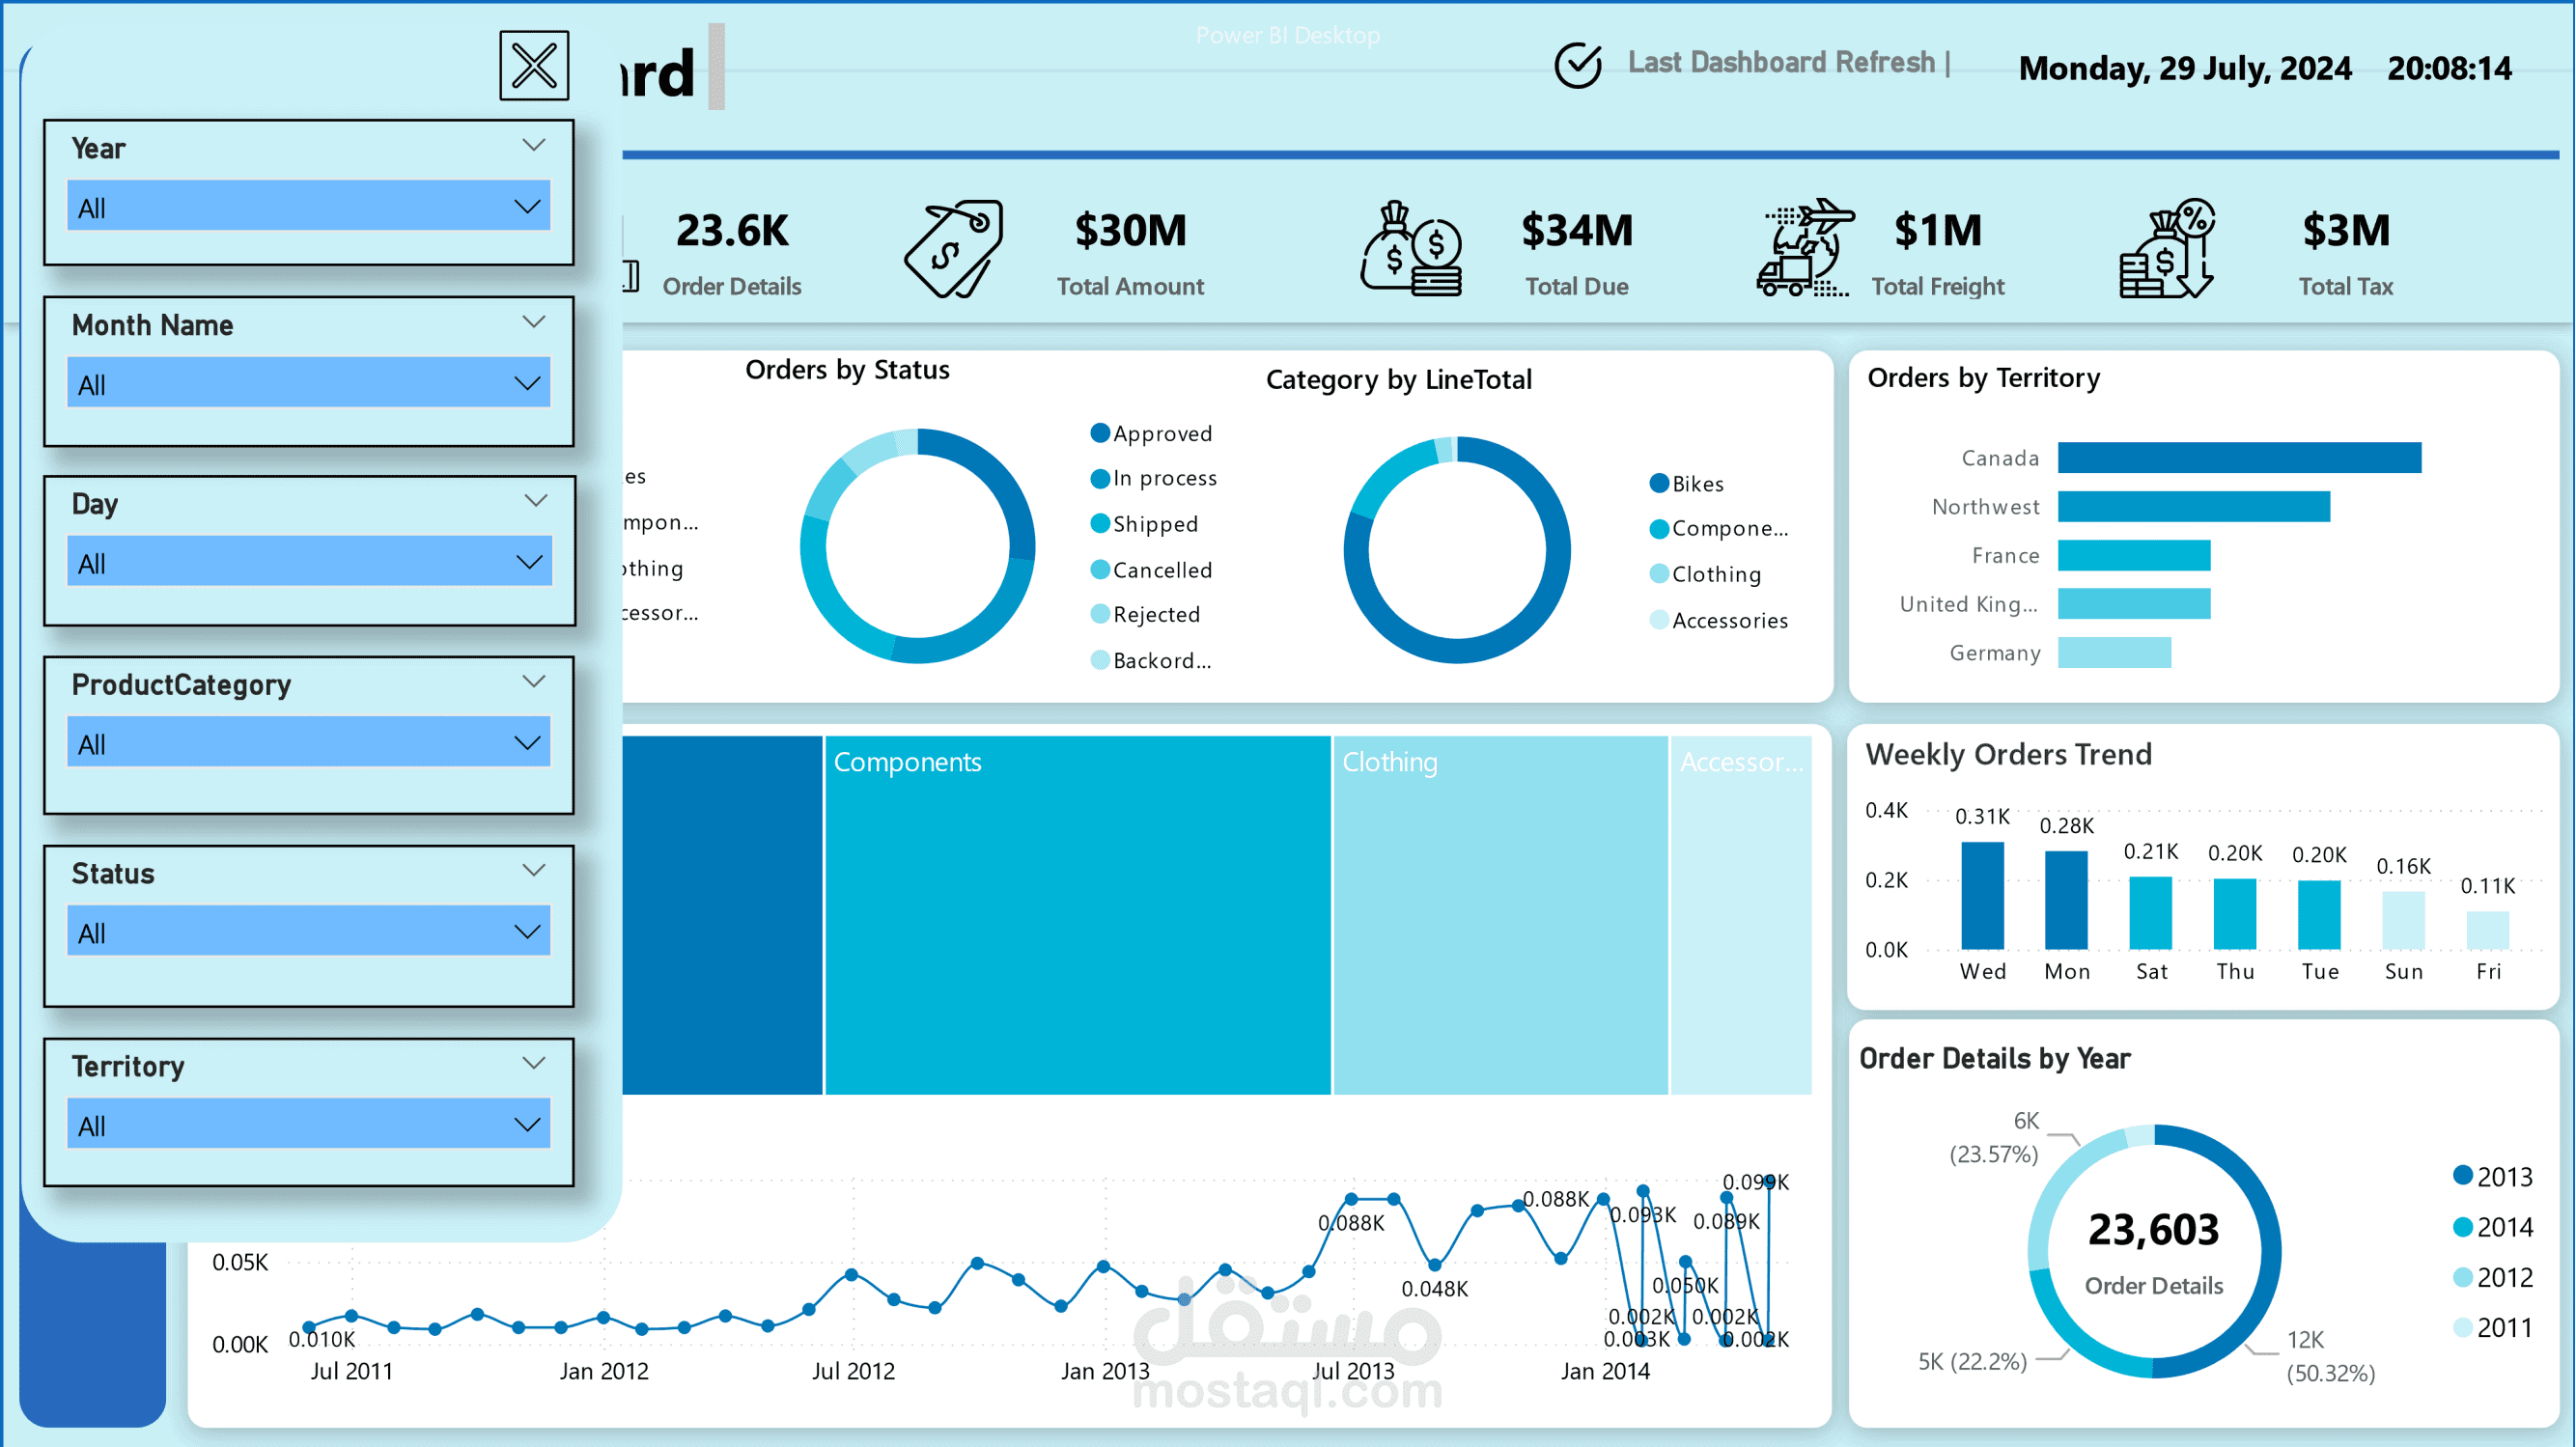Image resolution: width=2576 pixels, height=1447 pixels.
Task: Open the Month Name All dropdown
Action: (309, 383)
